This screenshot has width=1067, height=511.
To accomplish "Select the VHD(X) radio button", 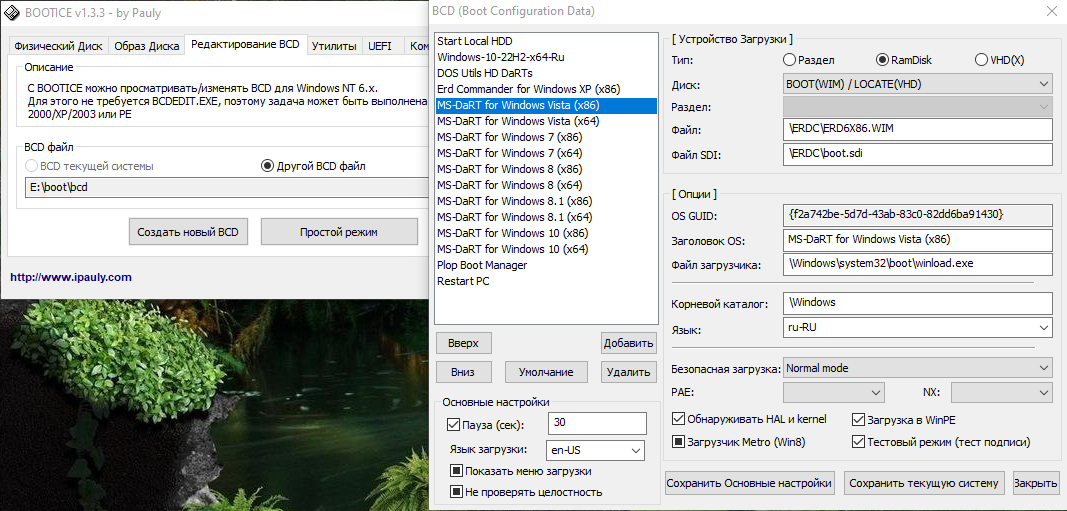I will tap(980, 60).
